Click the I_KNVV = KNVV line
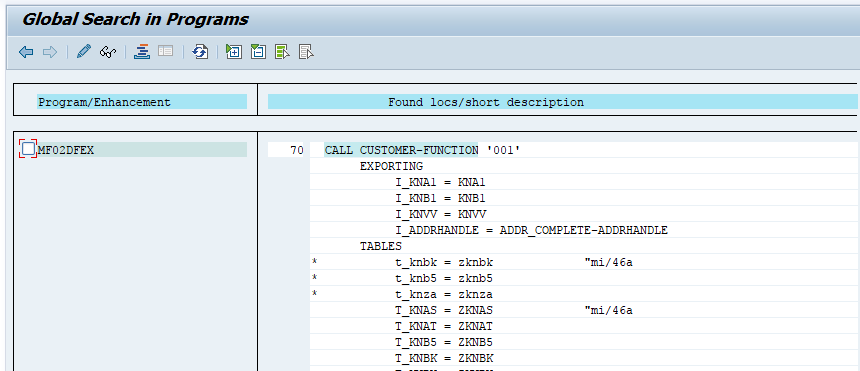Image resolution: width=860 pixels, height=371 pixels. point(440,214)
